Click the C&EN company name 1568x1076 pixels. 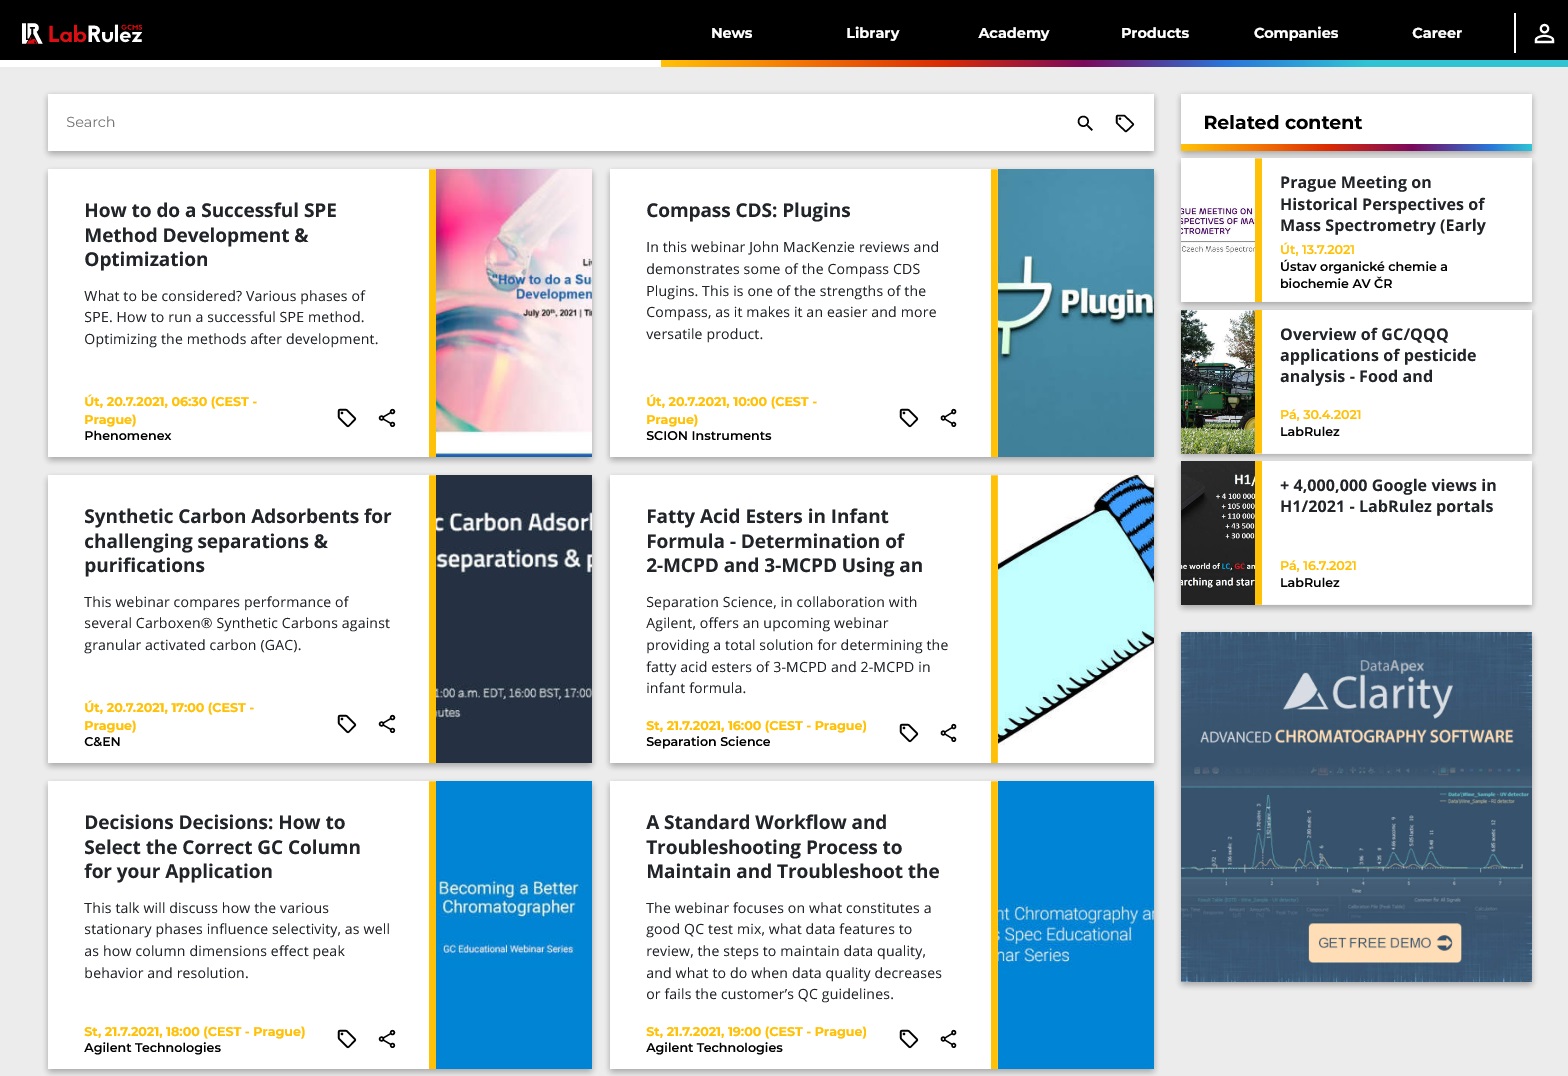pos(102,742)
